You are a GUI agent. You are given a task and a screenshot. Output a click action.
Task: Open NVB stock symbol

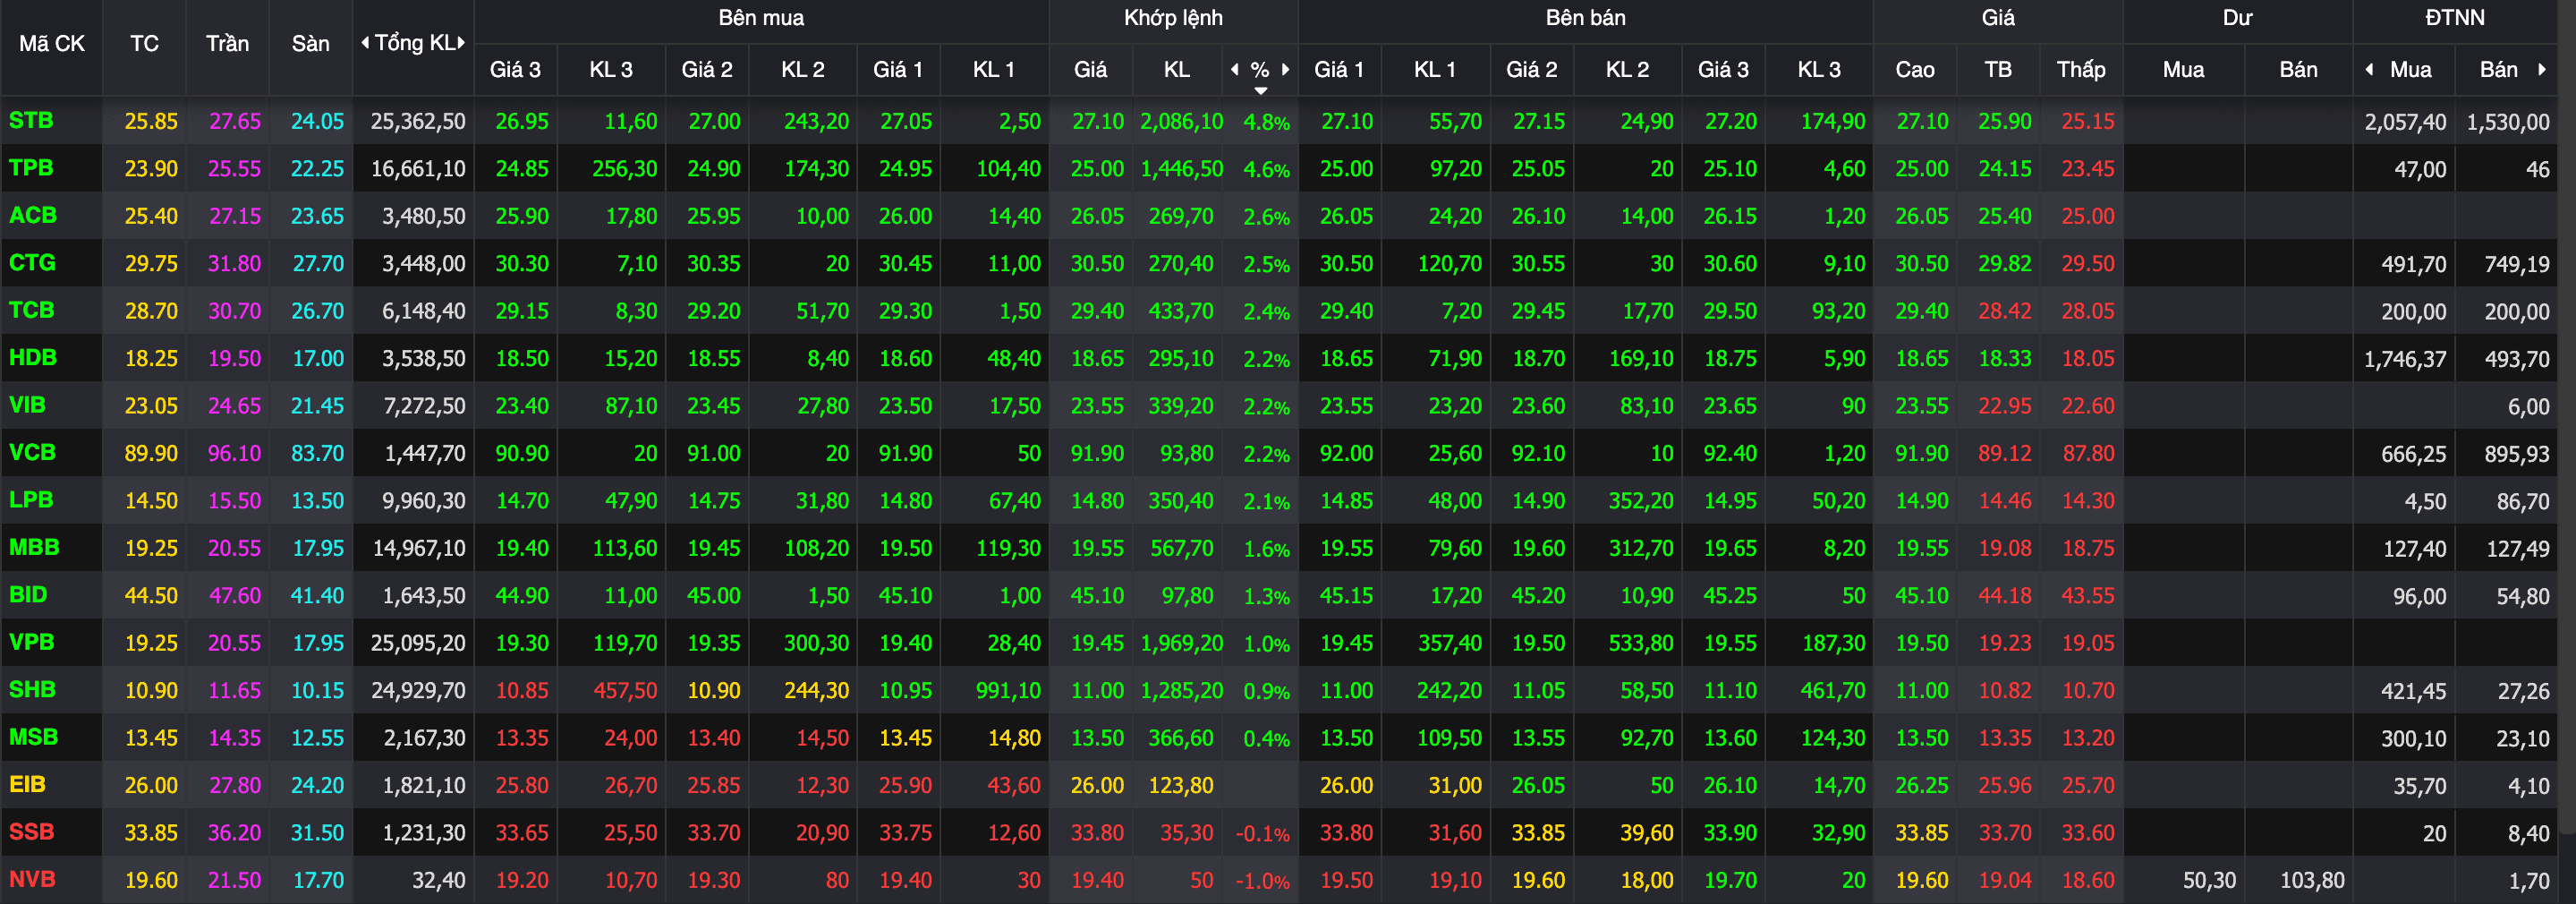point(32,880)
